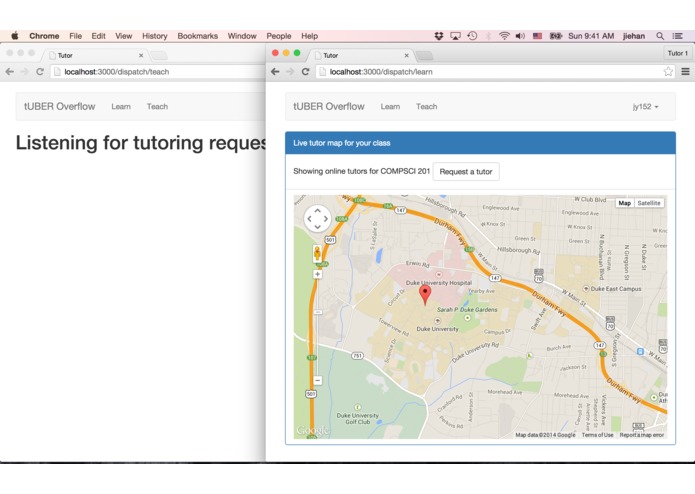This screenshot has height=494, width=695.
Task: Select the Tutor tab in back teach window
Action: (95, 55)
